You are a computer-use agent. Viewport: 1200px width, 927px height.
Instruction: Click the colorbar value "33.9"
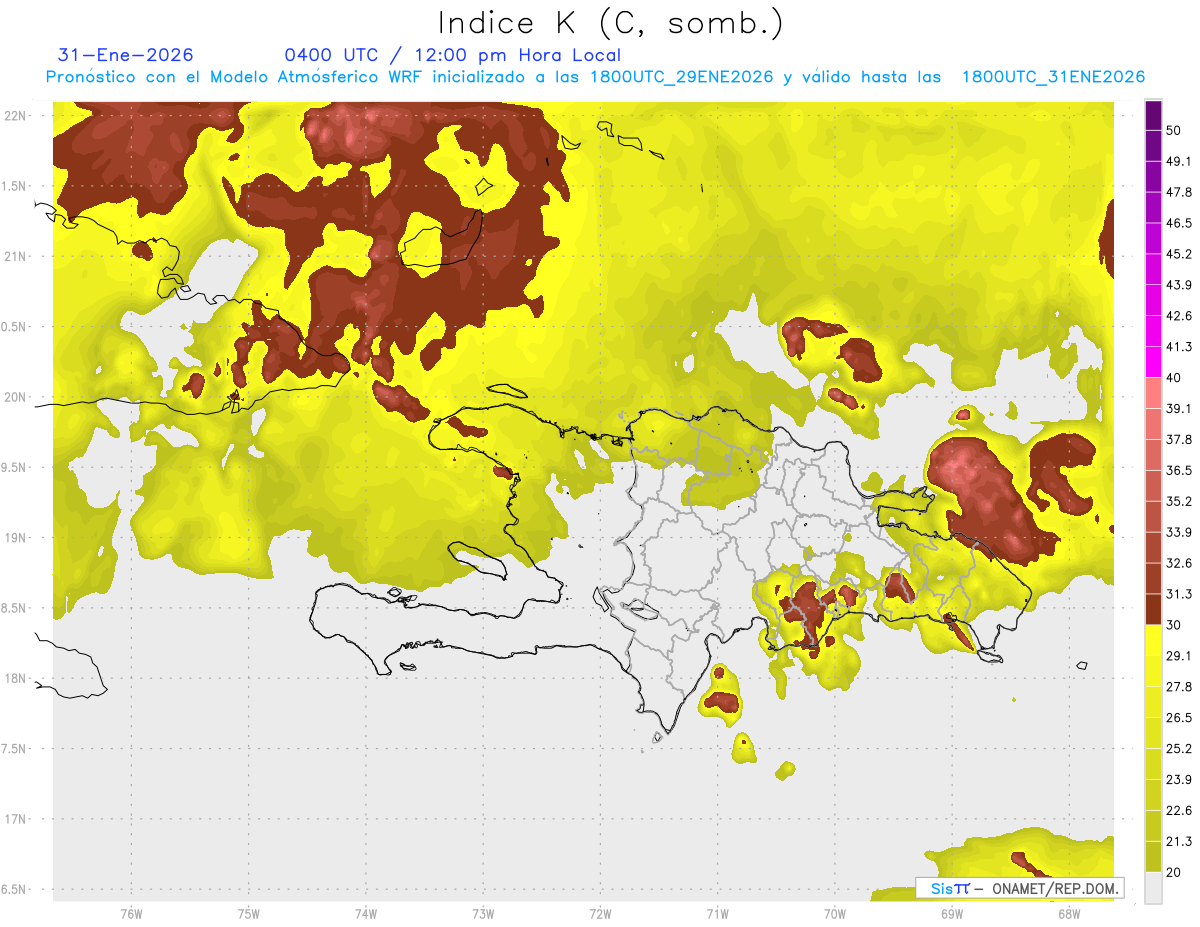pyautogui.click(x=1179, y=532)
